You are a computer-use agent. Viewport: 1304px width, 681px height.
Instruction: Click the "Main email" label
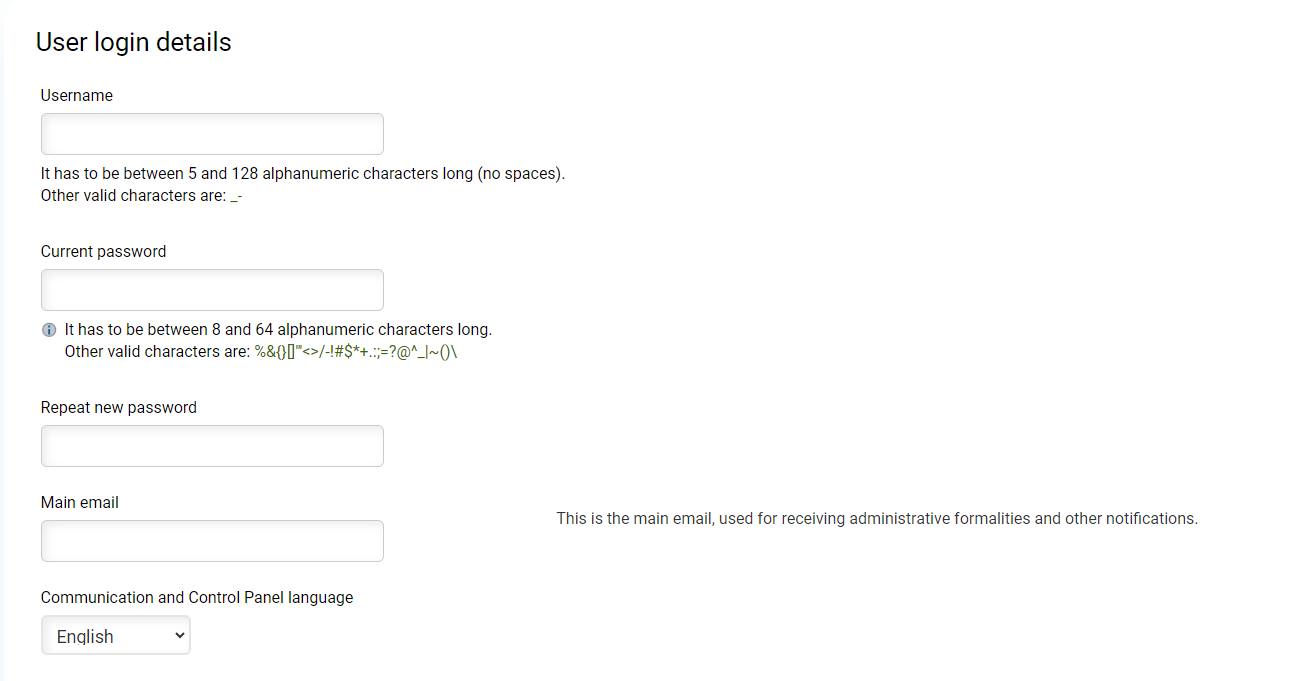coord(80,503)
